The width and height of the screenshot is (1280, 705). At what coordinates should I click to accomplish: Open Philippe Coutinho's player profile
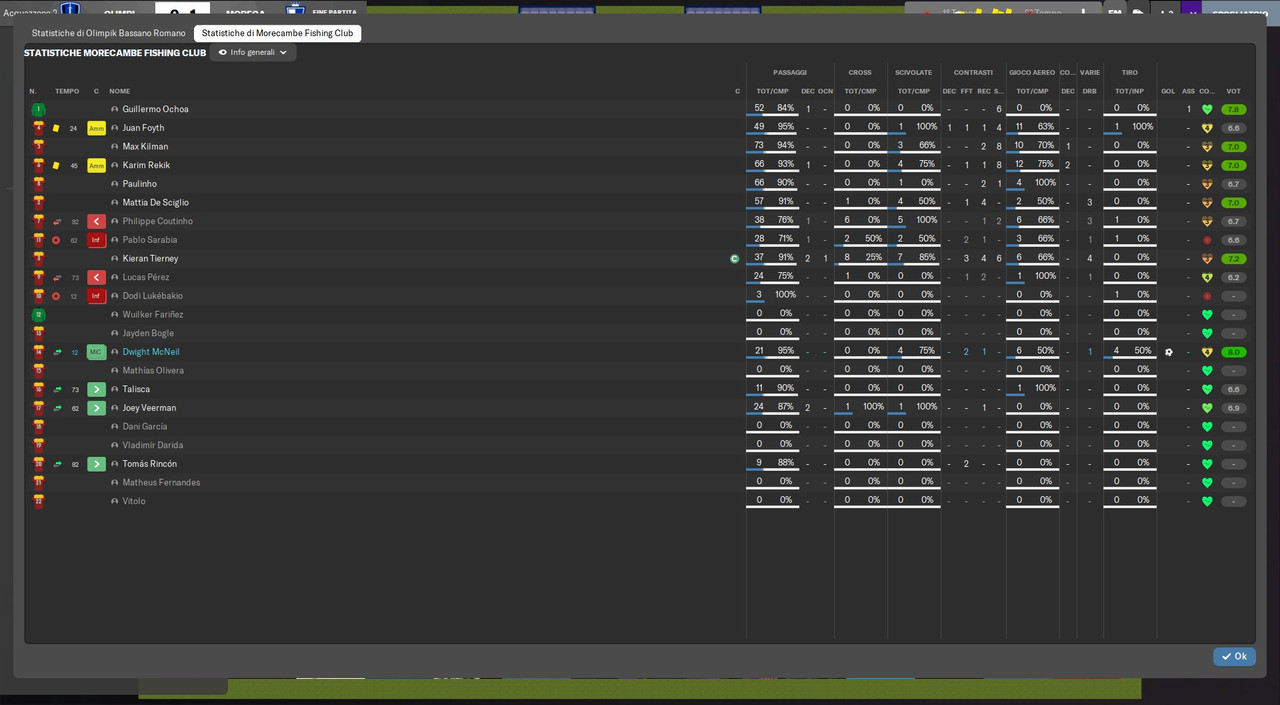pos(158,221)
